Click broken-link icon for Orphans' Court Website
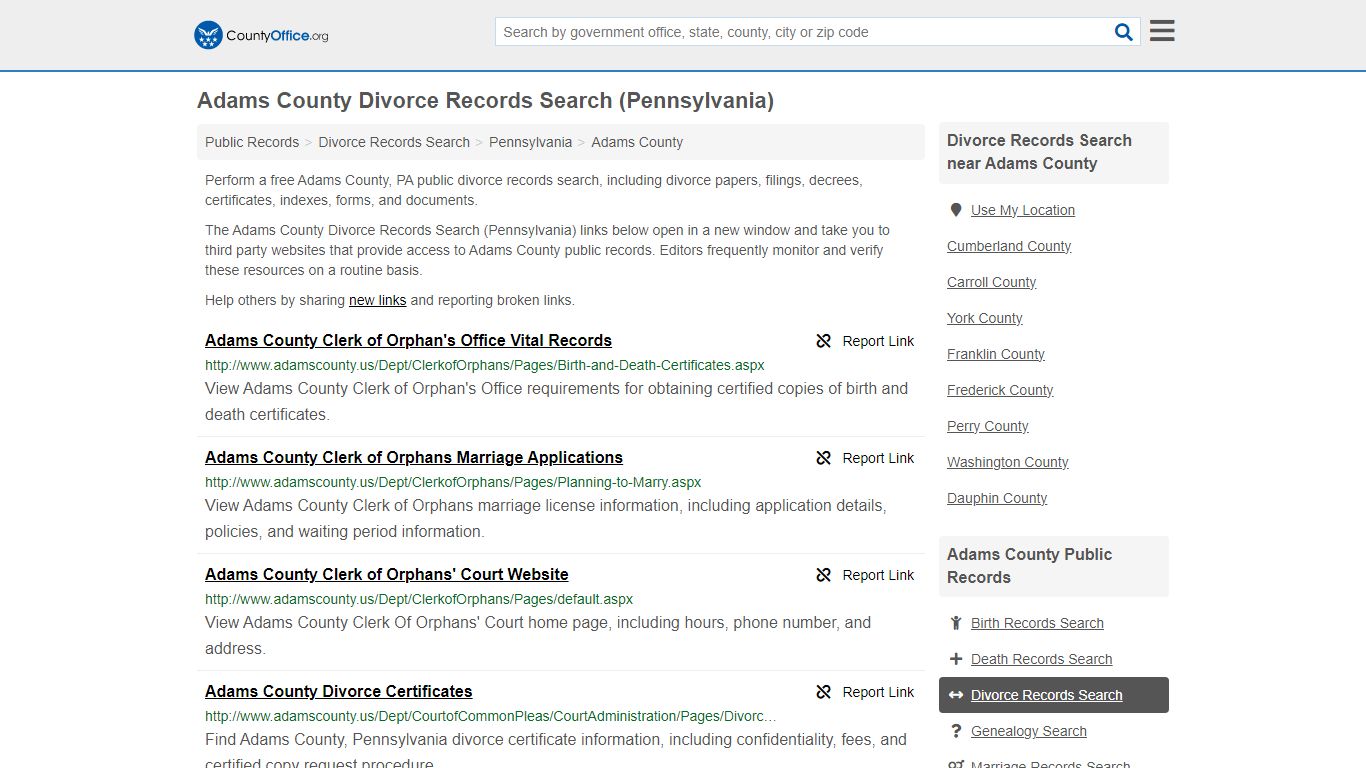The image size is (1366, 768). 824,575
